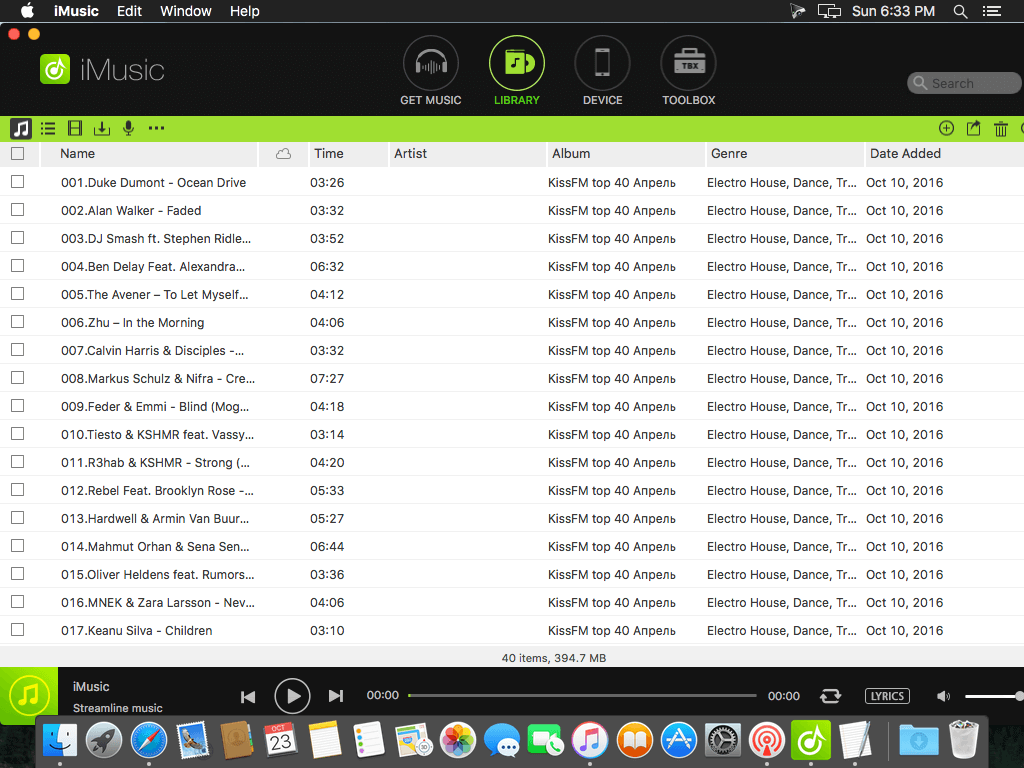This screenshot has width=1024, height=768.
Task: Check the checkbox next to 010.Tiesto song
Action: (x=15, y=434)
